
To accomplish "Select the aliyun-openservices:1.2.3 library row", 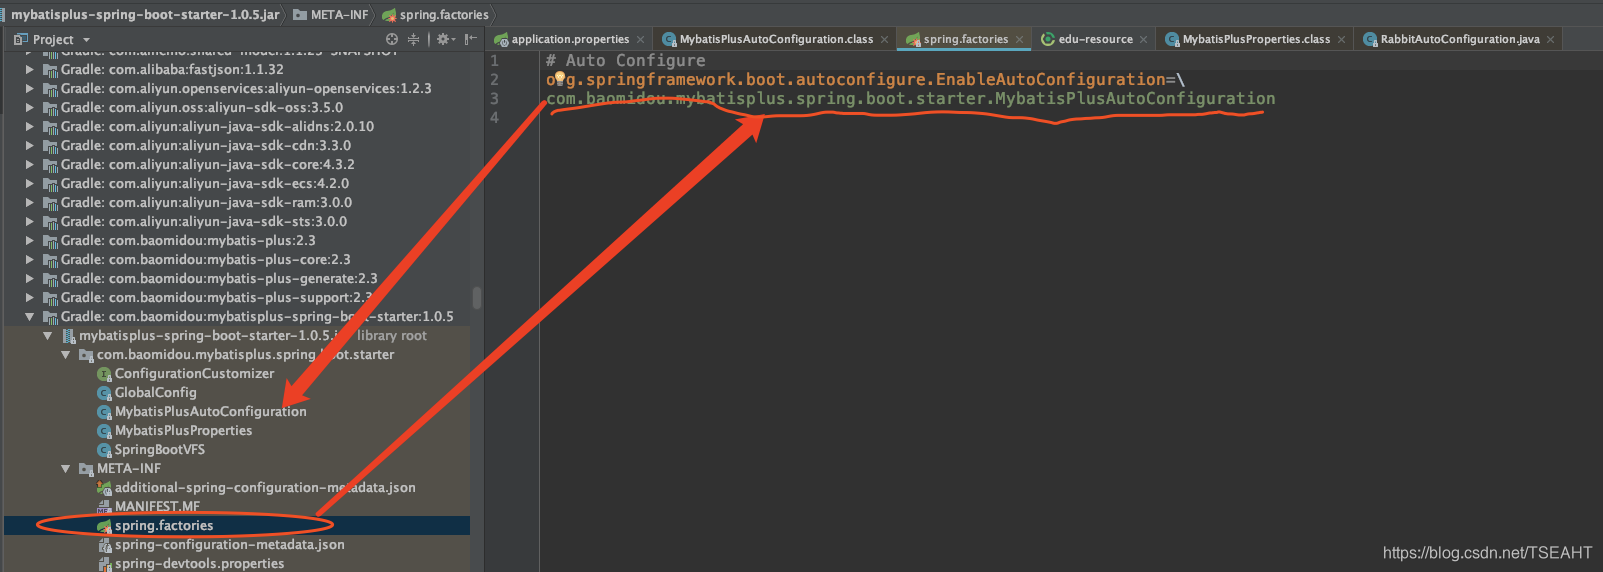I will (x=237, y=89).
